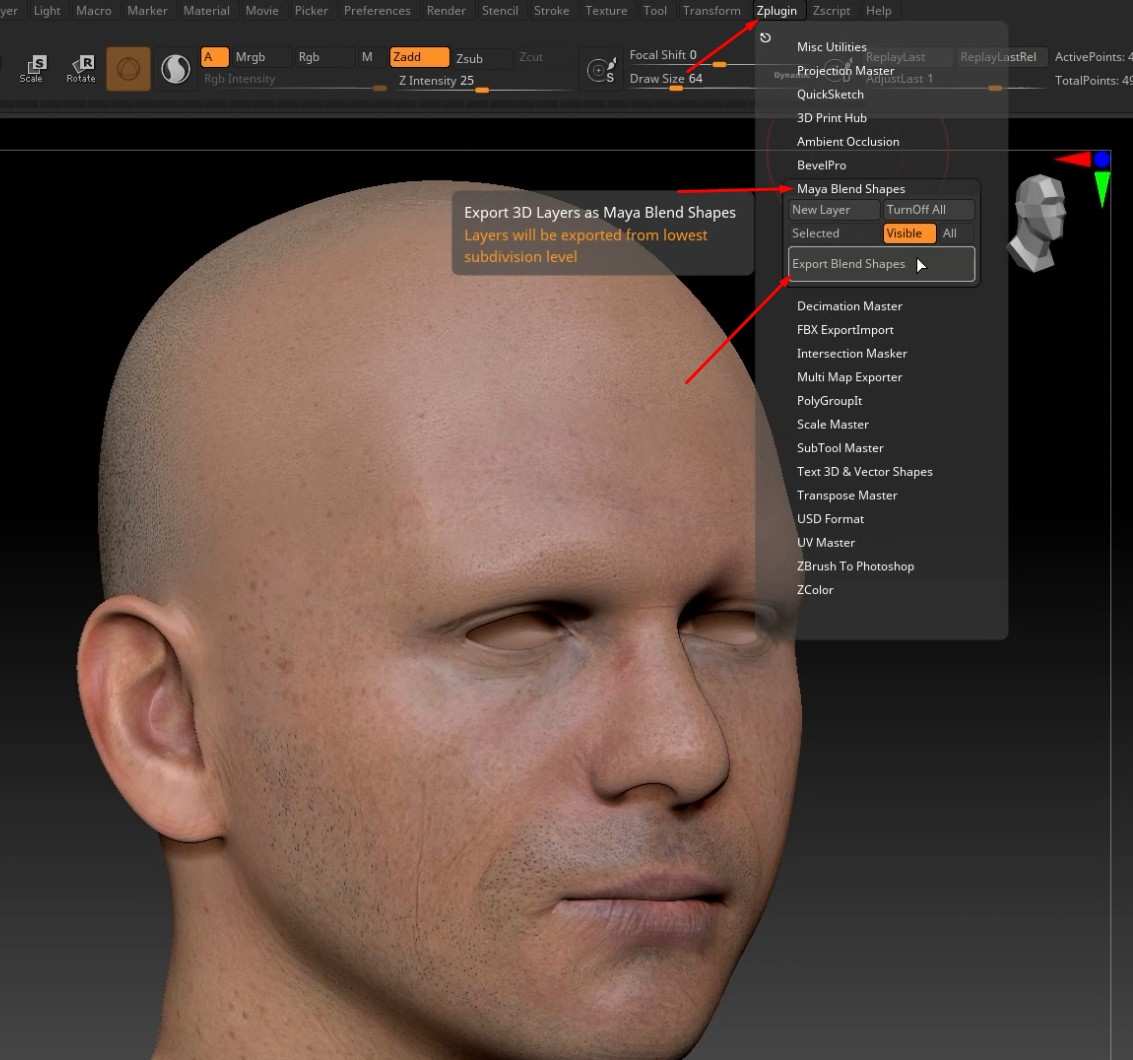Expand Ambient Occlusion plugin
This screenshot has width=1133, height=1060.
[848, 142]
